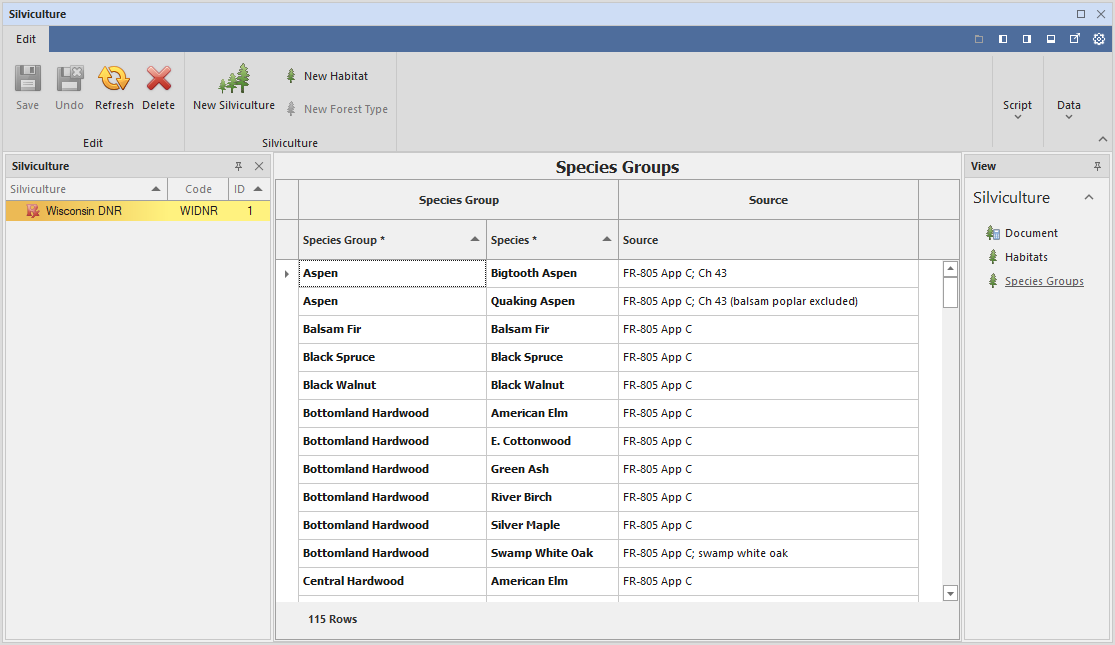Sort the Silviculture column in left panel
The width and height of the screenshot is (1115, 645).
tap(86, 189)
